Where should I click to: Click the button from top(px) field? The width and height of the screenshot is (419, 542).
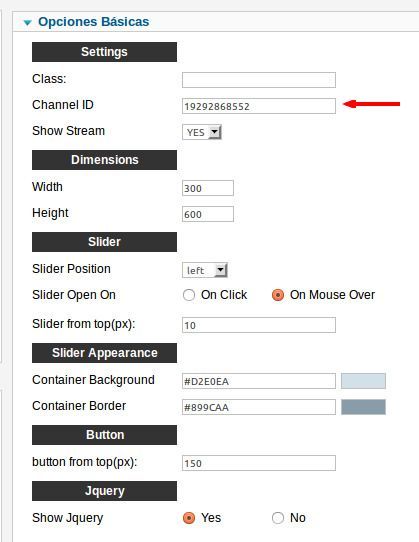click(259, 463)
